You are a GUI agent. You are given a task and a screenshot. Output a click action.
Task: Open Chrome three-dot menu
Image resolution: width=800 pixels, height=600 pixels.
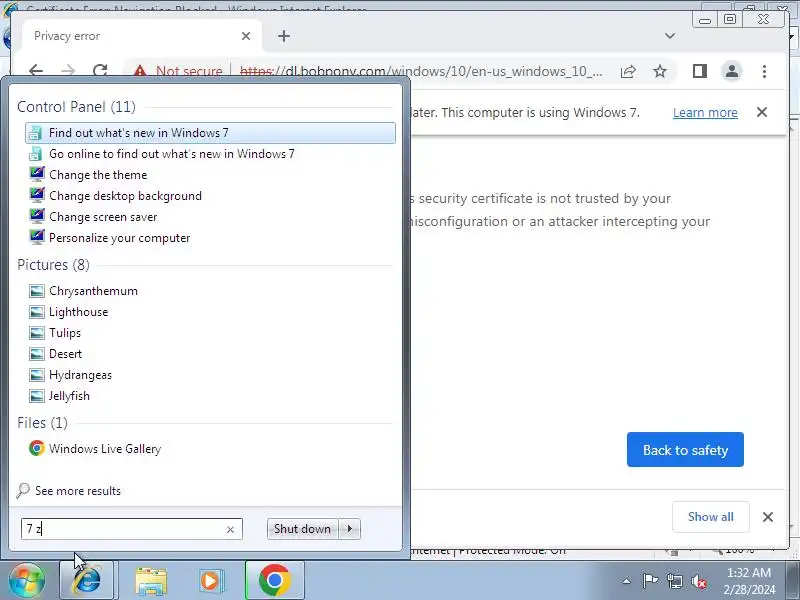[x=764, y=71]
